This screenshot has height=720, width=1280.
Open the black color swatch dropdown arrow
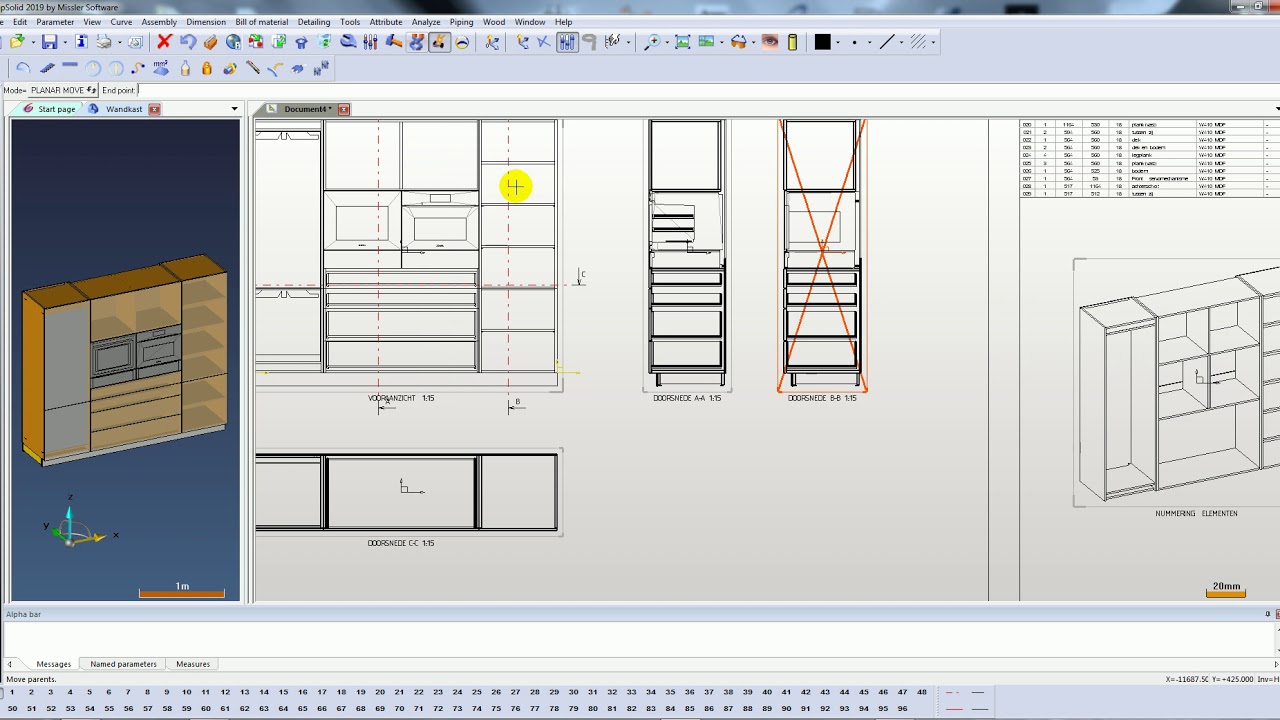point(838,42)
